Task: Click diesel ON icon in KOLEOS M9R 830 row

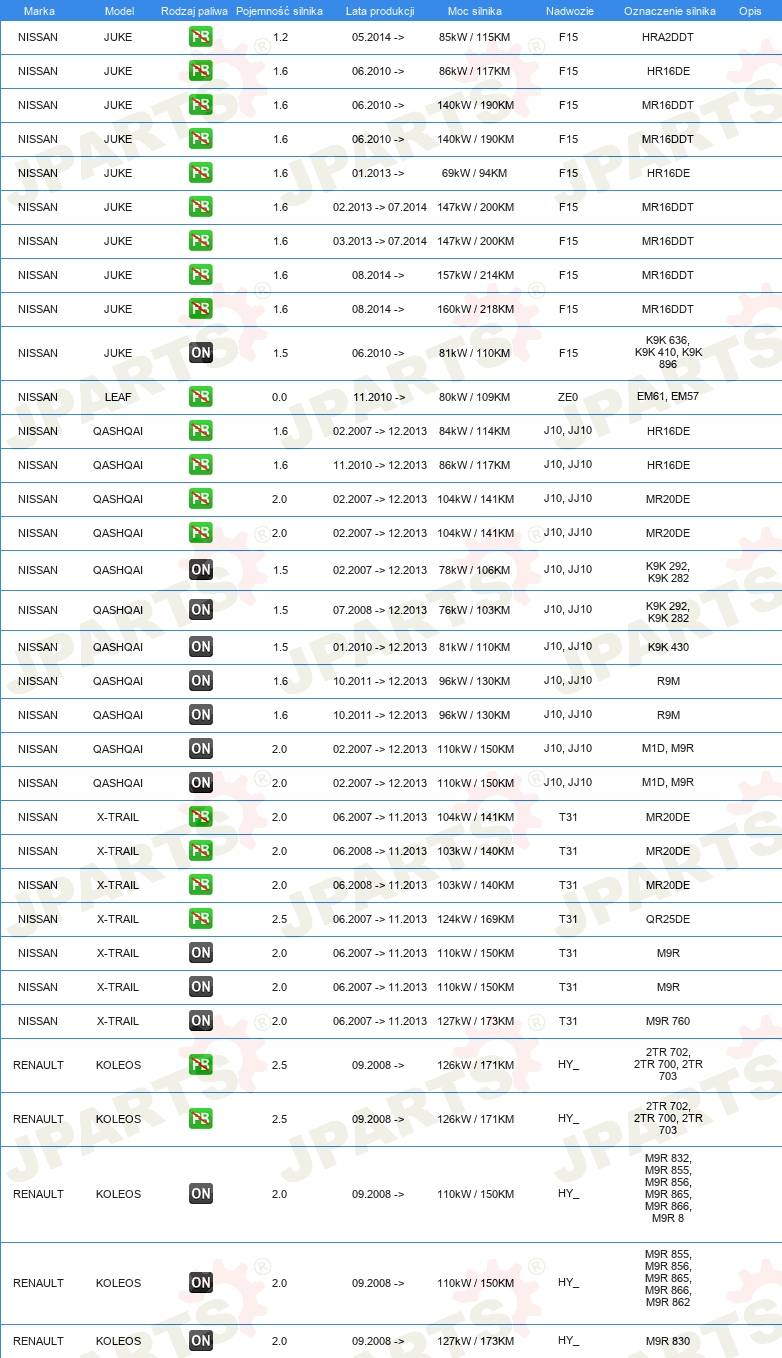Action: point(201,1341)
